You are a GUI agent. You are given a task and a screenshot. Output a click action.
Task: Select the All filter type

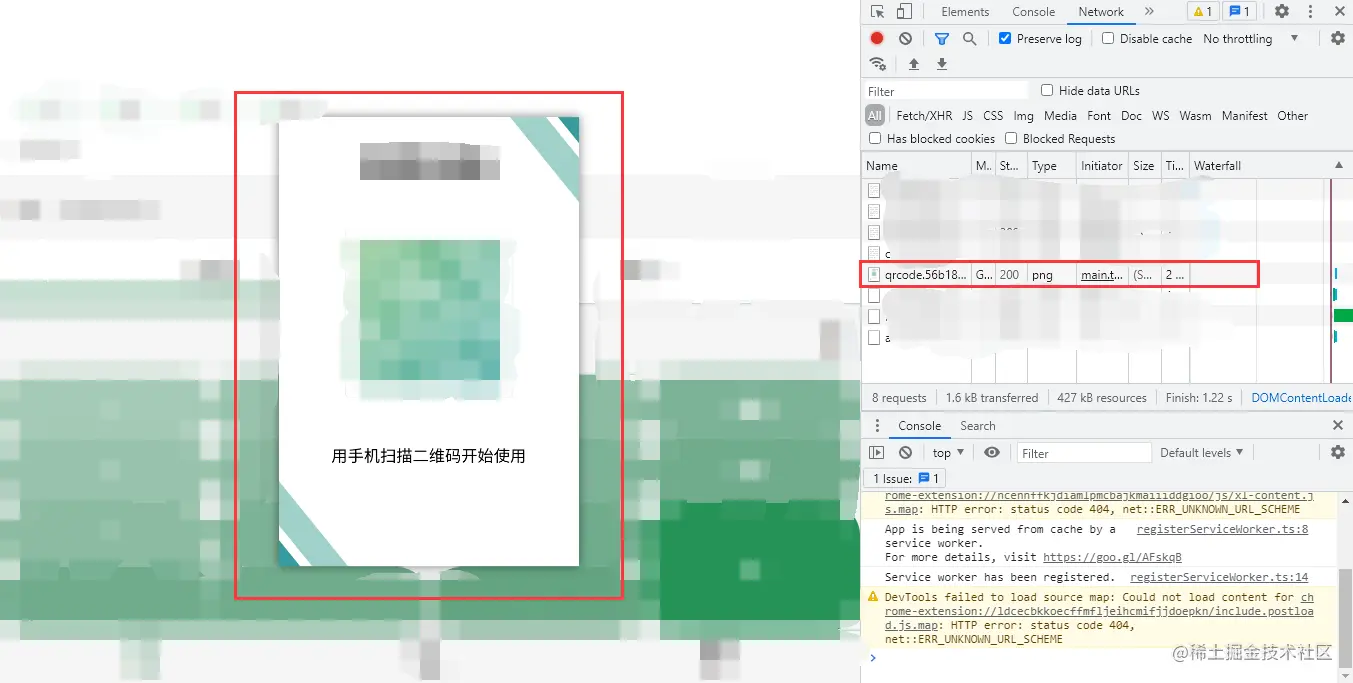pos(875,115)
